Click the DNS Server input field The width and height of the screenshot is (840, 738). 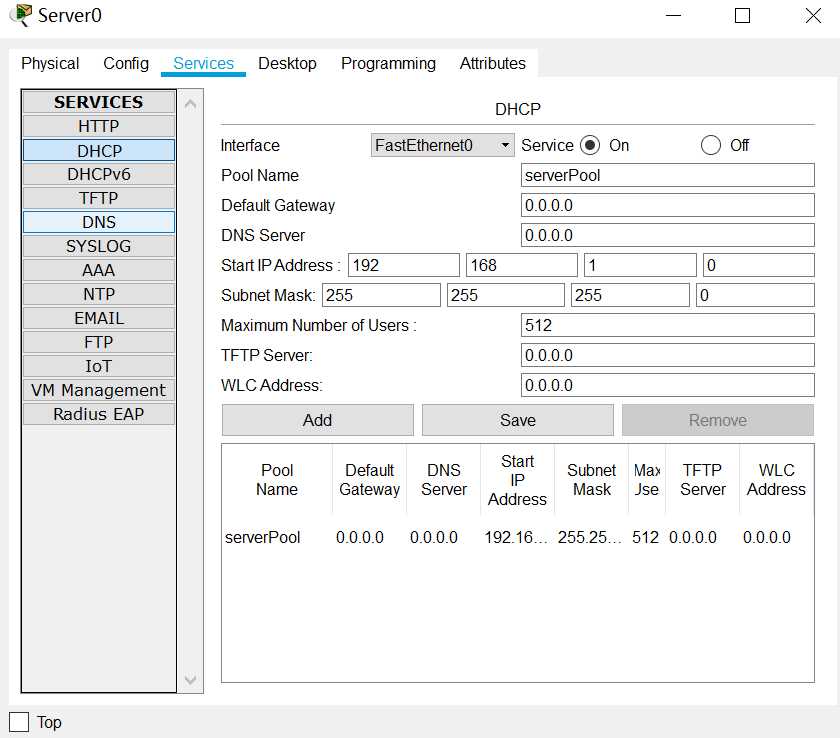pyautogui.click(x=668, y=235)
